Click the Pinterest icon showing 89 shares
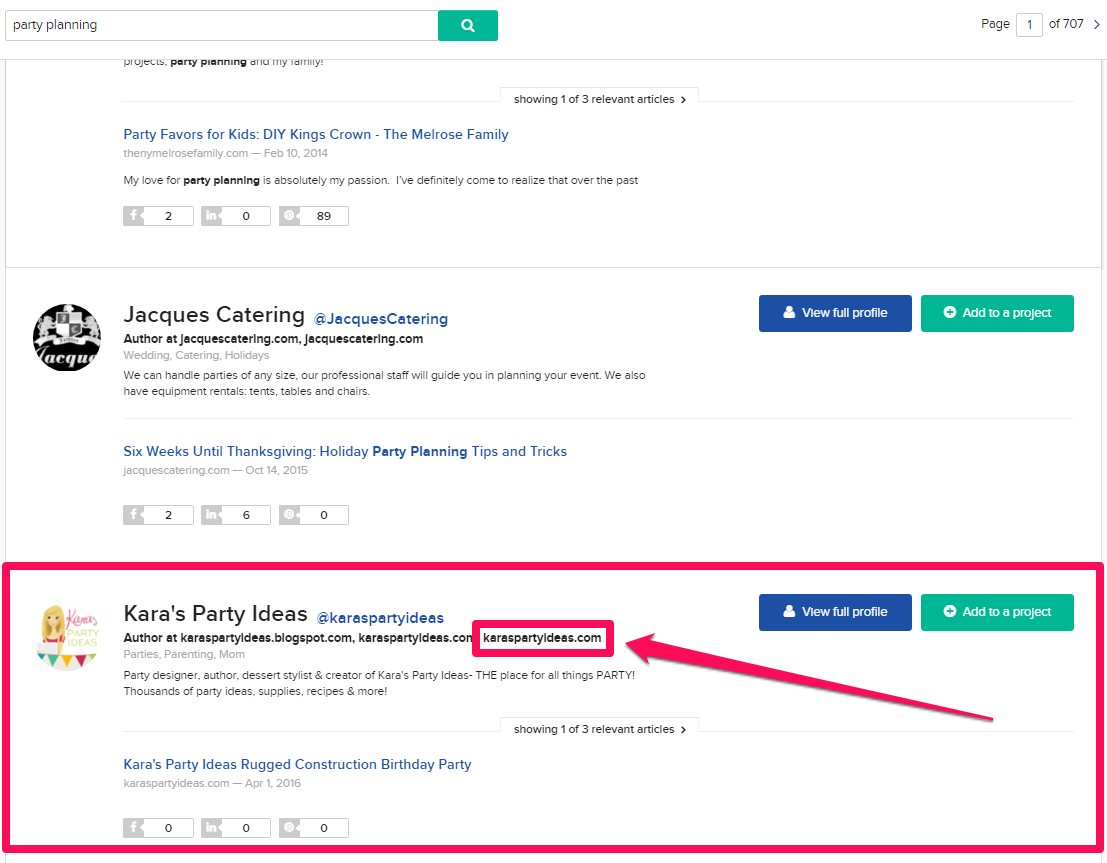 coord(291,215)
